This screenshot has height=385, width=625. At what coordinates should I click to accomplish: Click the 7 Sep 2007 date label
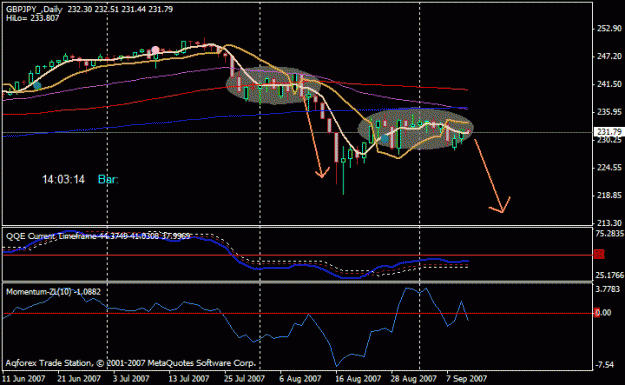click(x=467, y=379)
